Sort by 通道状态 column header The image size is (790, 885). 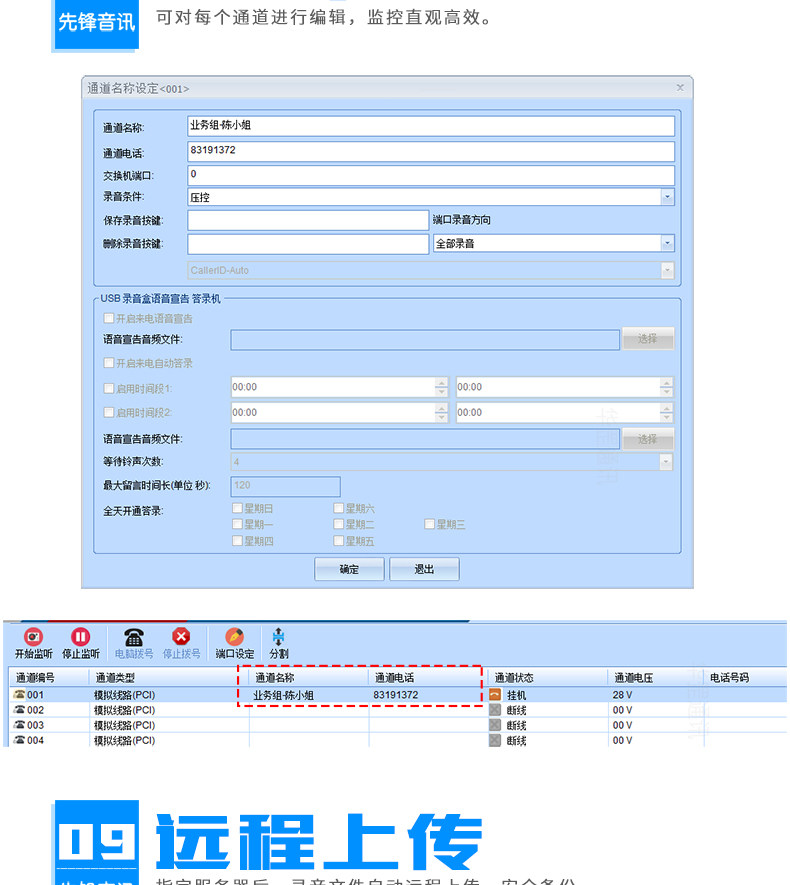[x=514, y=677]
